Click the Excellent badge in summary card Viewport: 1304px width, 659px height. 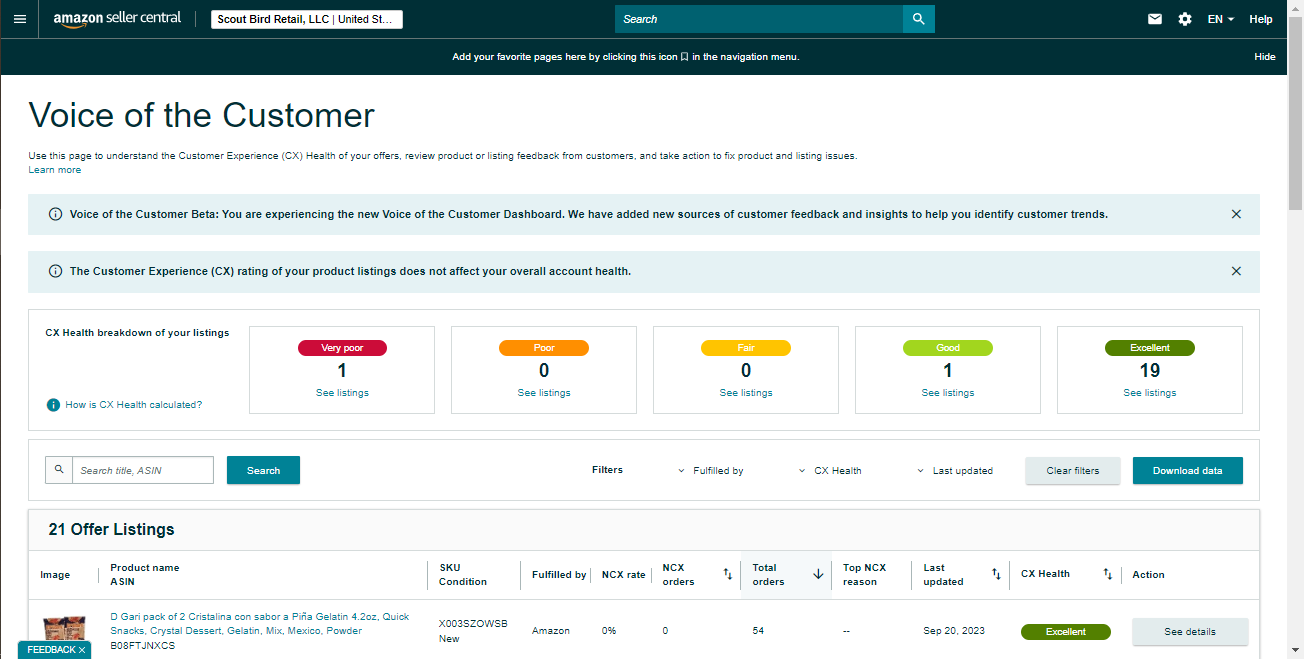coord(1150,348)
